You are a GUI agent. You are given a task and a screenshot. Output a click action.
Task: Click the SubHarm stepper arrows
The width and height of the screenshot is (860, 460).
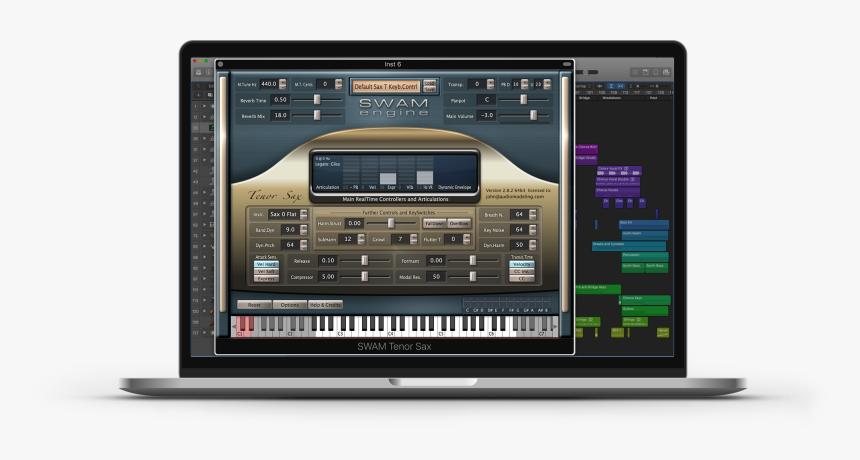[x=361, y=239]
